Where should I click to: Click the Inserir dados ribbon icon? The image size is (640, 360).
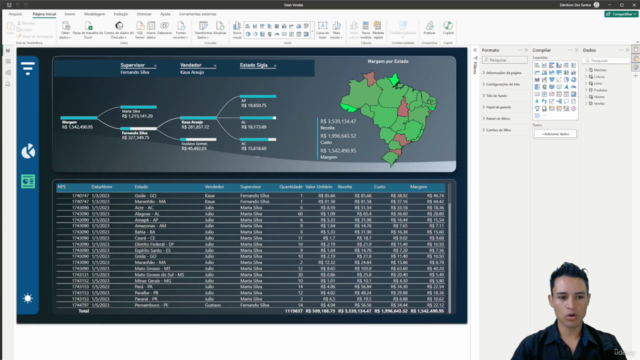151,30
